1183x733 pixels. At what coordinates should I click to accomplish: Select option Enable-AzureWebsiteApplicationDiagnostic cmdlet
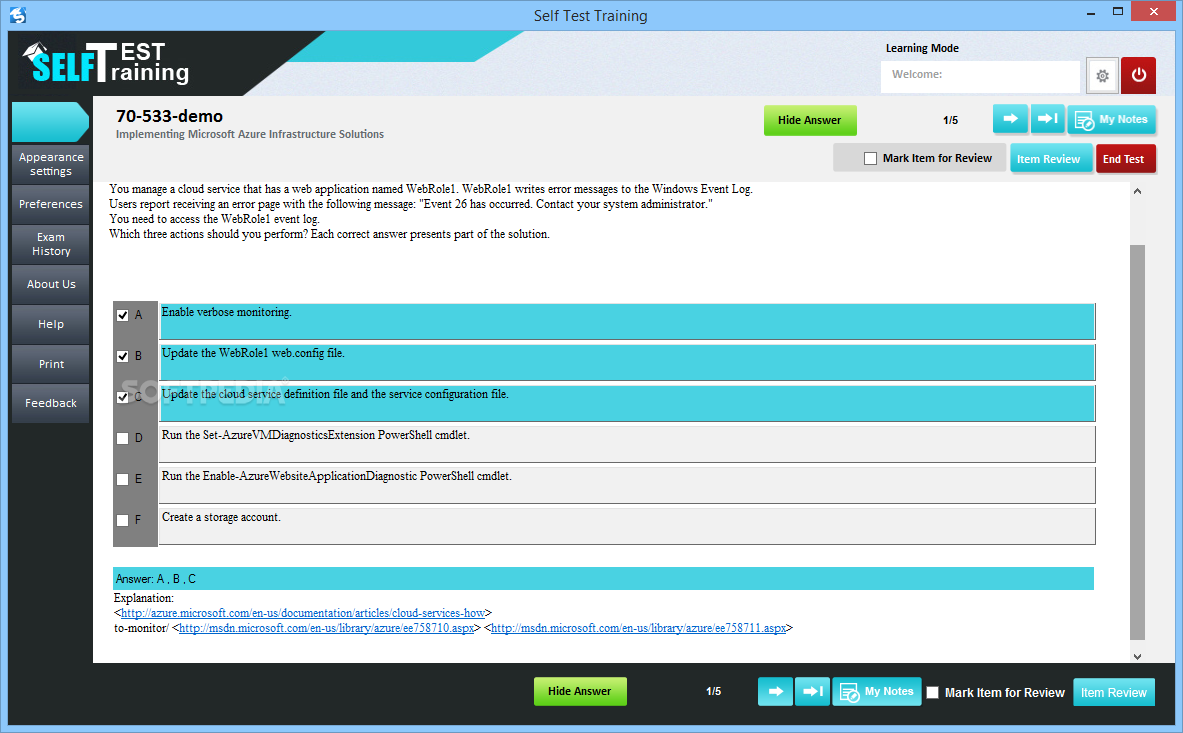627,486
